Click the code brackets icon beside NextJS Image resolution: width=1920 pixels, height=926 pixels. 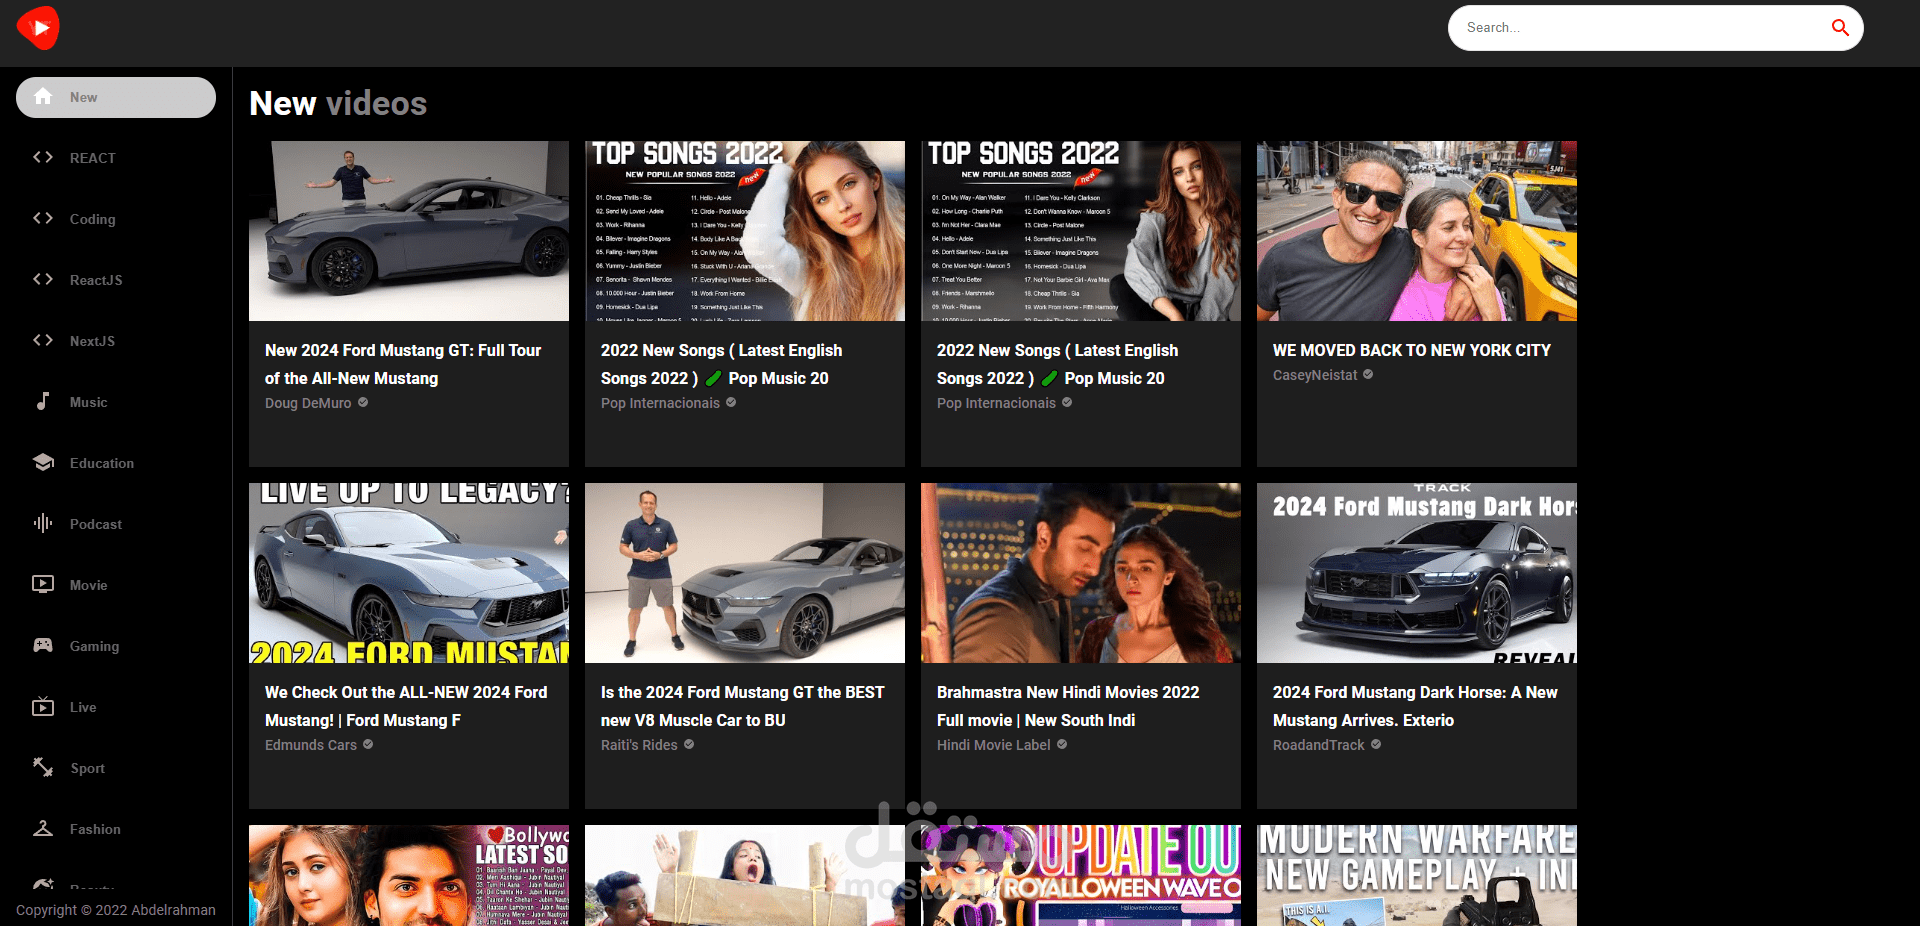pos(43,340)
